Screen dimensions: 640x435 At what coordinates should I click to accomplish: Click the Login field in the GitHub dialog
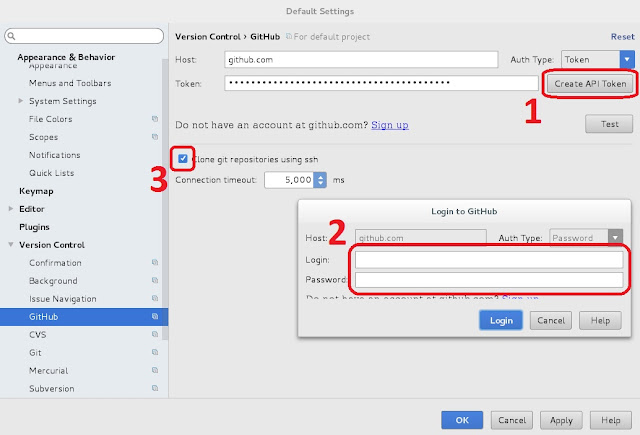[x=489, y=260]
